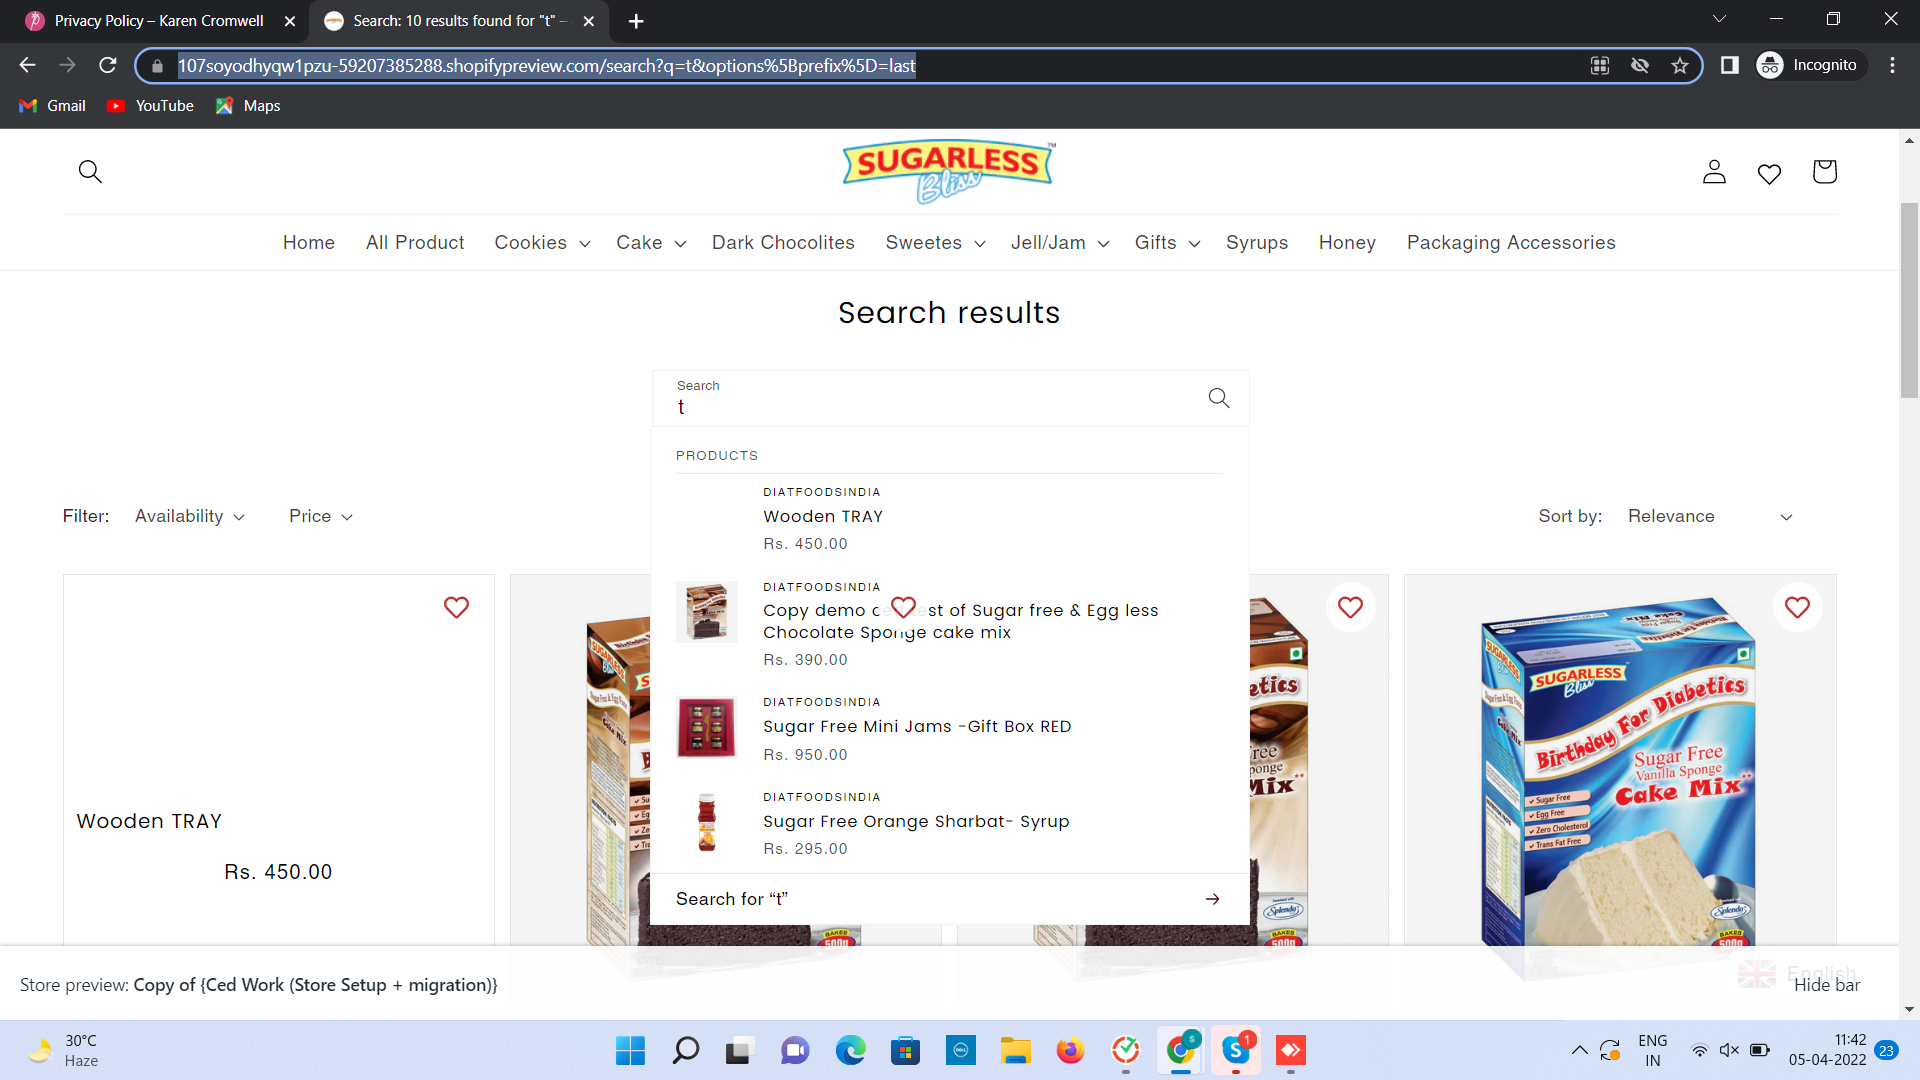
Task: Toggle third-party cookie blocking eye icon
Action: tap(1640, 66)
